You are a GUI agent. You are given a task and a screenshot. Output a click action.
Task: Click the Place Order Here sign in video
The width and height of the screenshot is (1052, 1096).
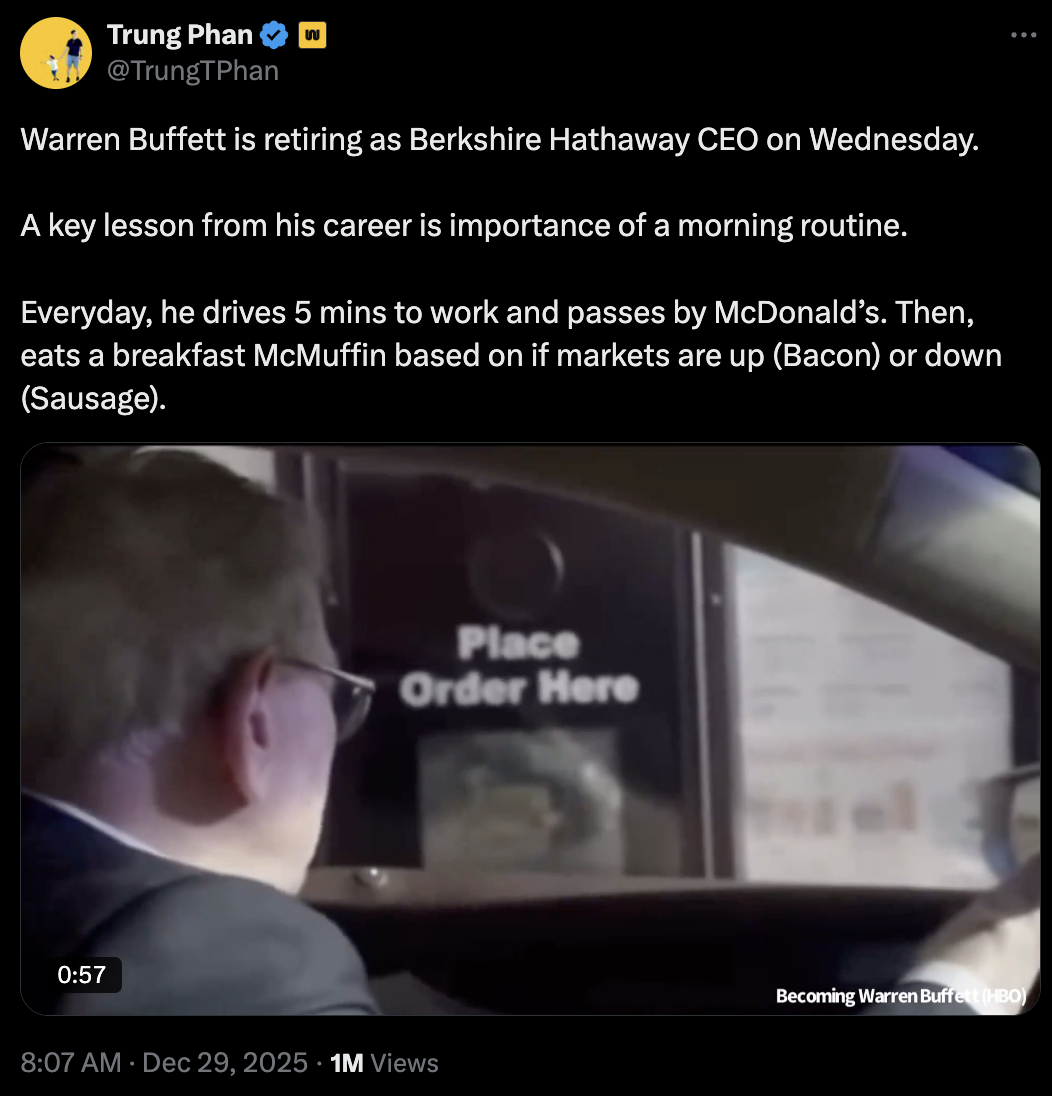(x=519, y=665)
